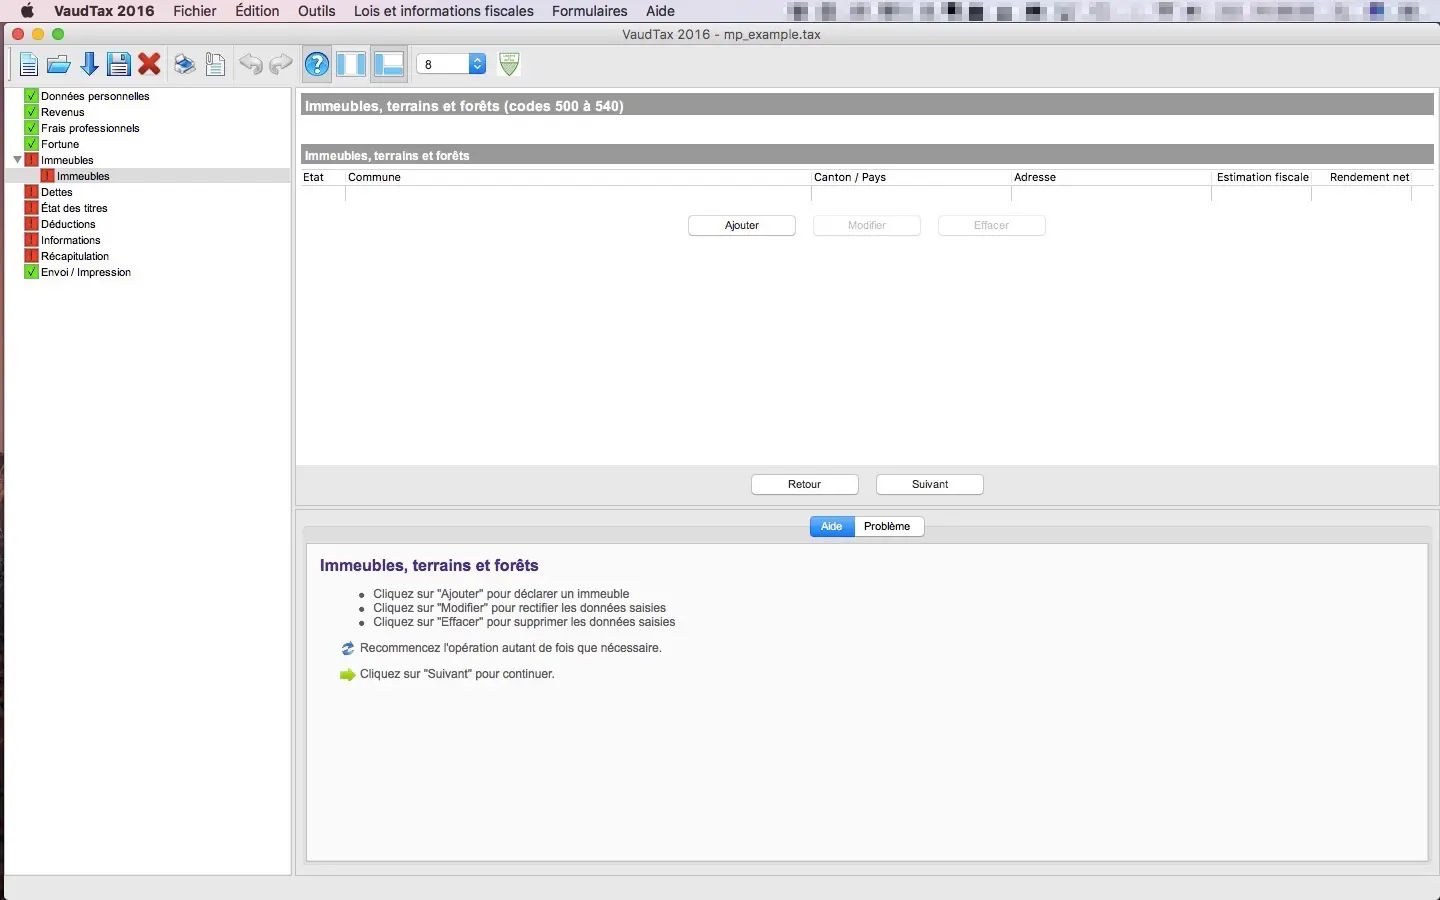Click the green checkmark beside Fortune
This screenshot has height=900, width=1440.
tap(31, 144)
